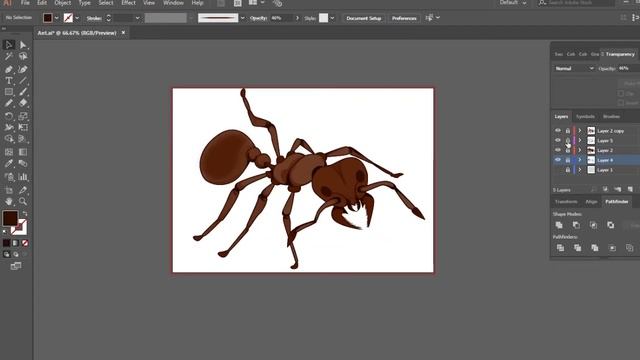This screenshot has width=640, height=360.
Task: Pick the Mesh tool
Action: (9, 152)
